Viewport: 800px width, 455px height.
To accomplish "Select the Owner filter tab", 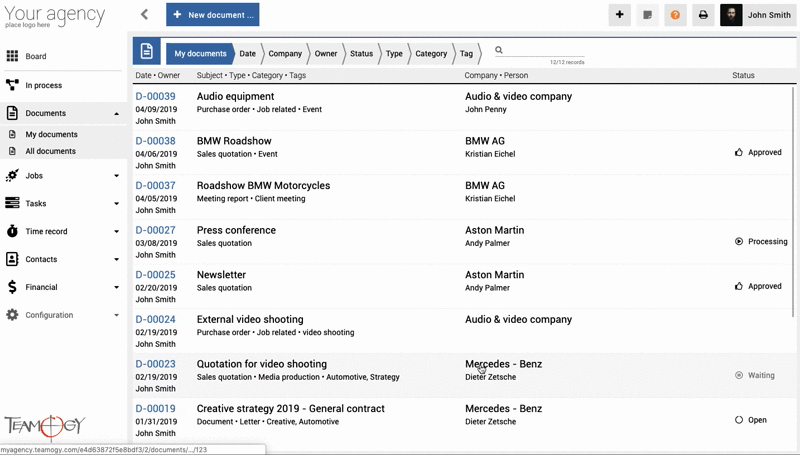I will (326, 54).
